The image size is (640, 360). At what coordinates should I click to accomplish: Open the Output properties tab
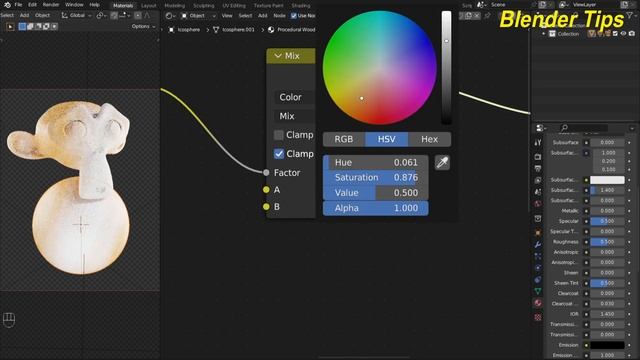538,168
